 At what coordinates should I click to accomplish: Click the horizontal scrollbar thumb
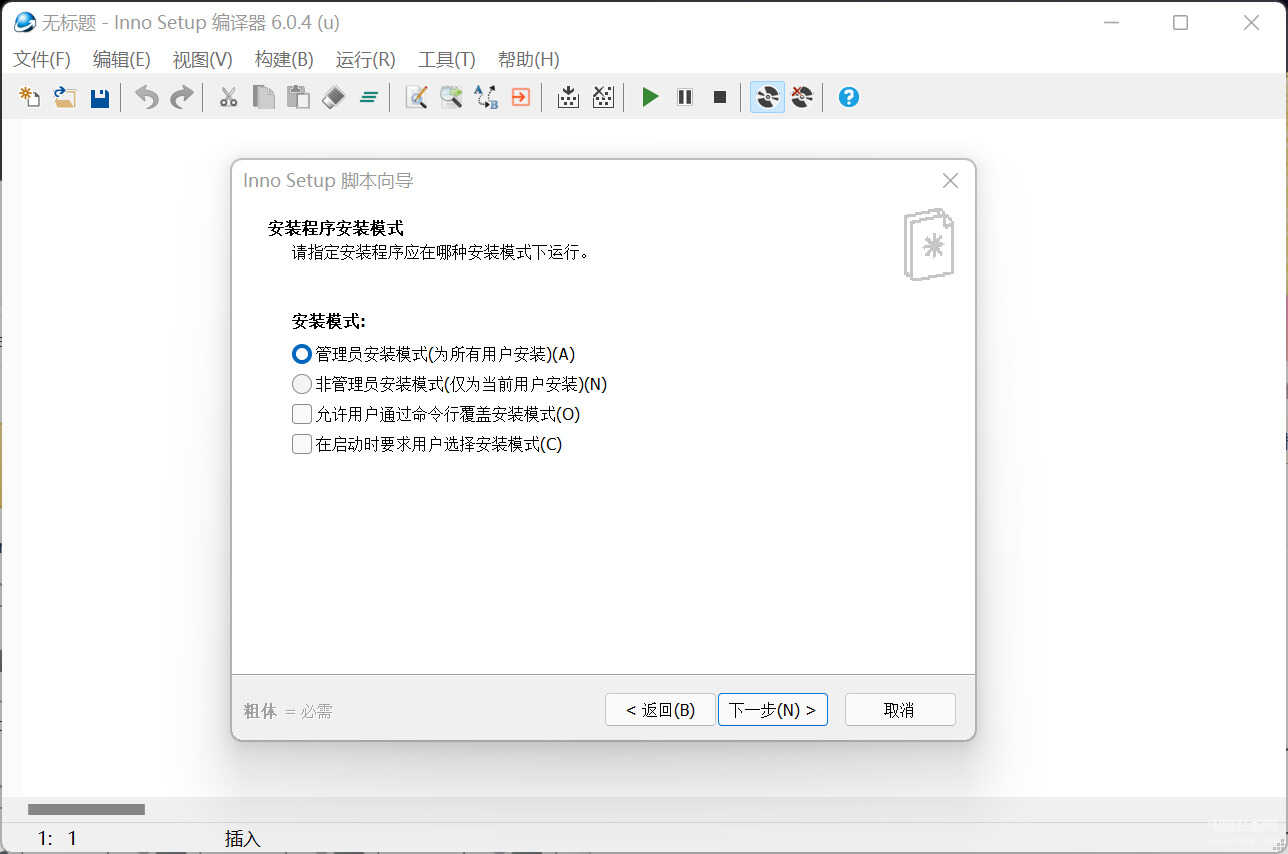86,809
